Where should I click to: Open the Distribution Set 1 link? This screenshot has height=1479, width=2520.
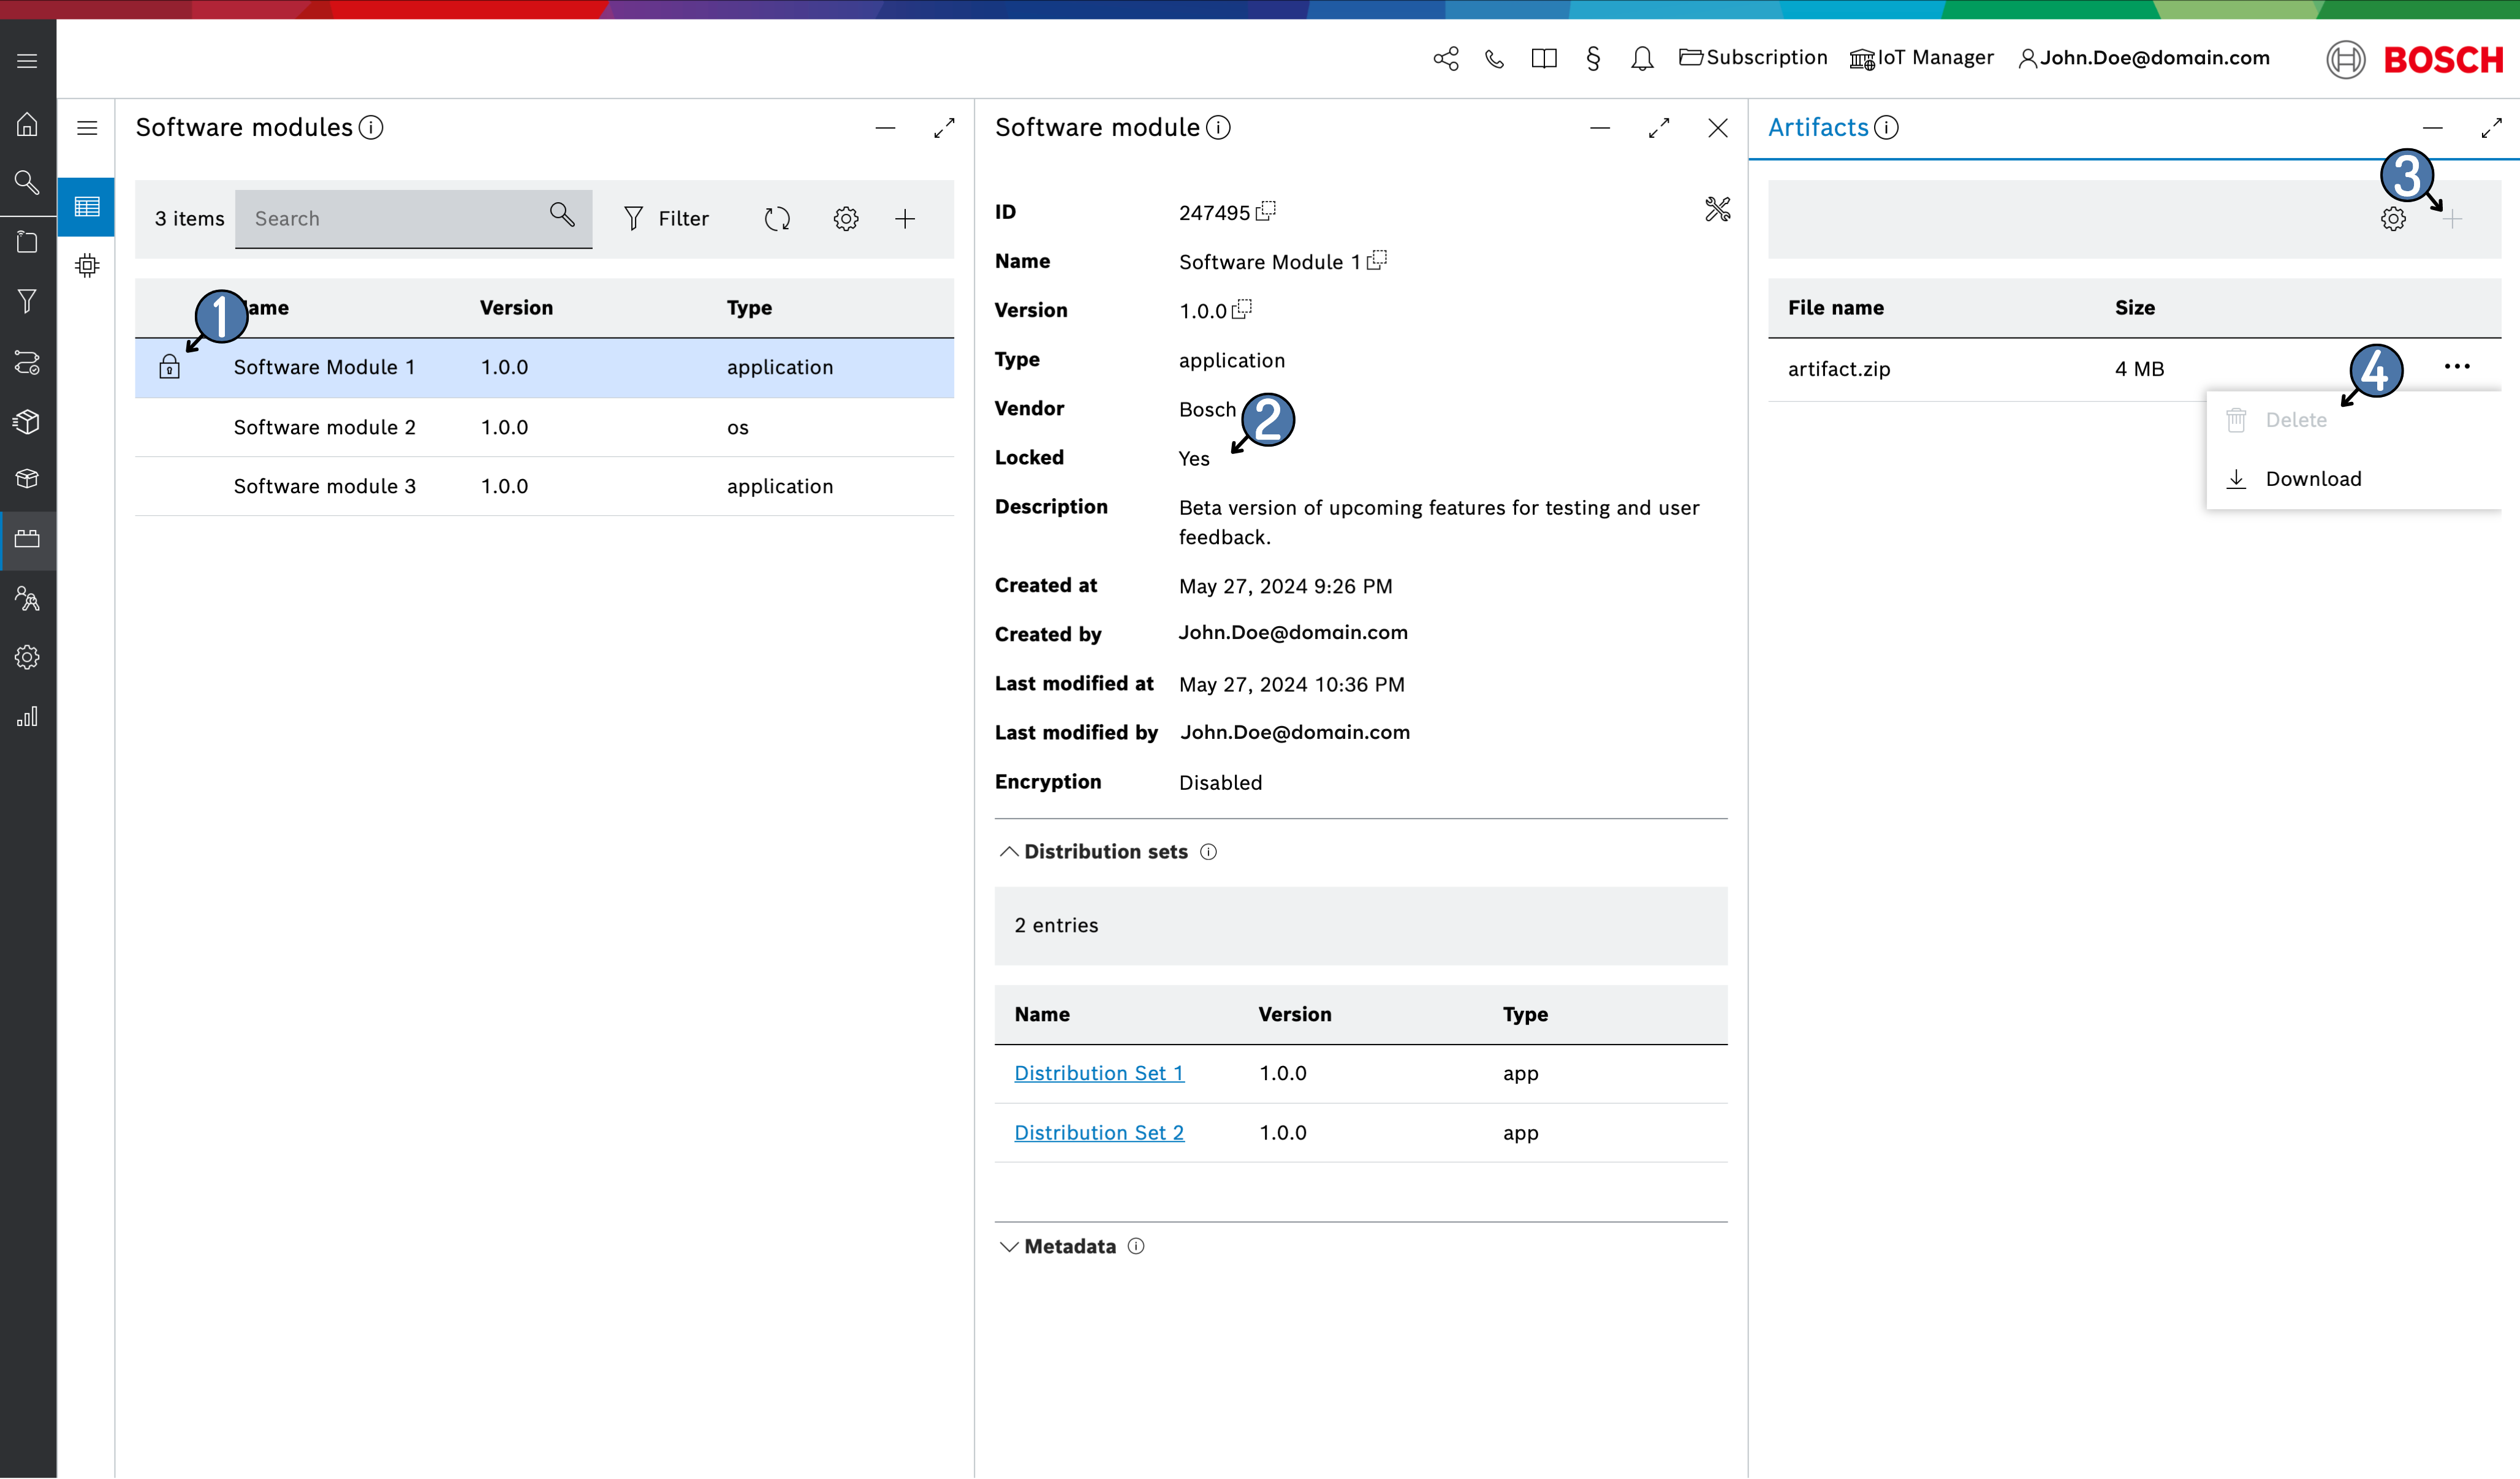(1098, 1073)
